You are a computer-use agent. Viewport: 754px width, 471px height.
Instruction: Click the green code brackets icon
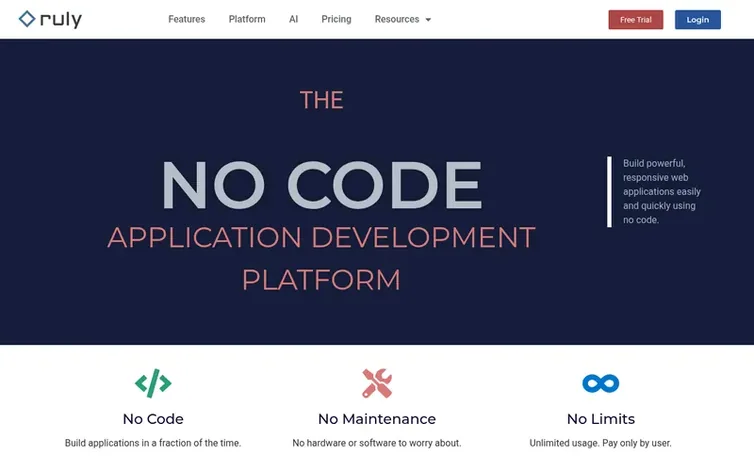153,383
